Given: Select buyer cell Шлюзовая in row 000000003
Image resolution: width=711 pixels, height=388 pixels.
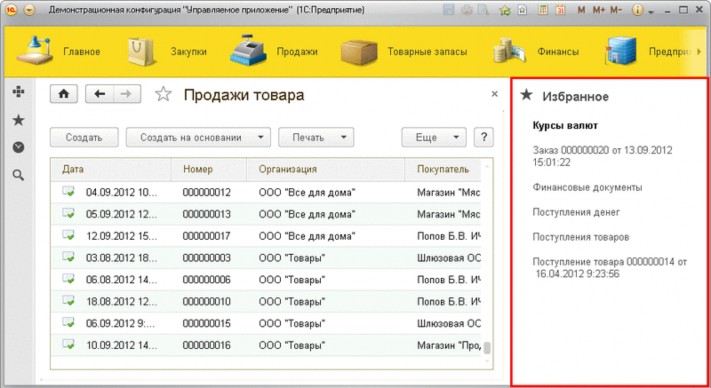Looking at the screenshot, I should click(x=448, y=258).
